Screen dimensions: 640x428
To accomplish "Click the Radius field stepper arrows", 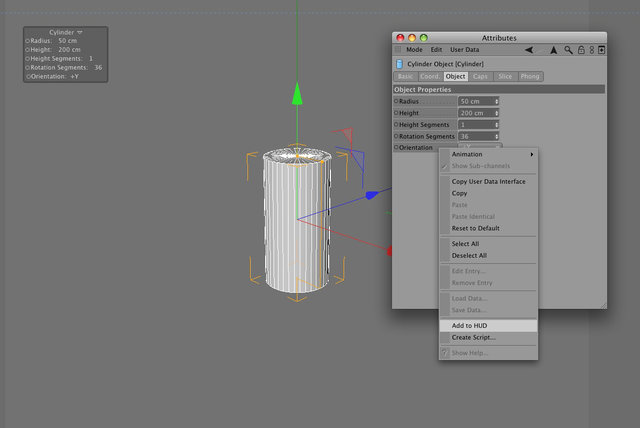I will (497, 101).
